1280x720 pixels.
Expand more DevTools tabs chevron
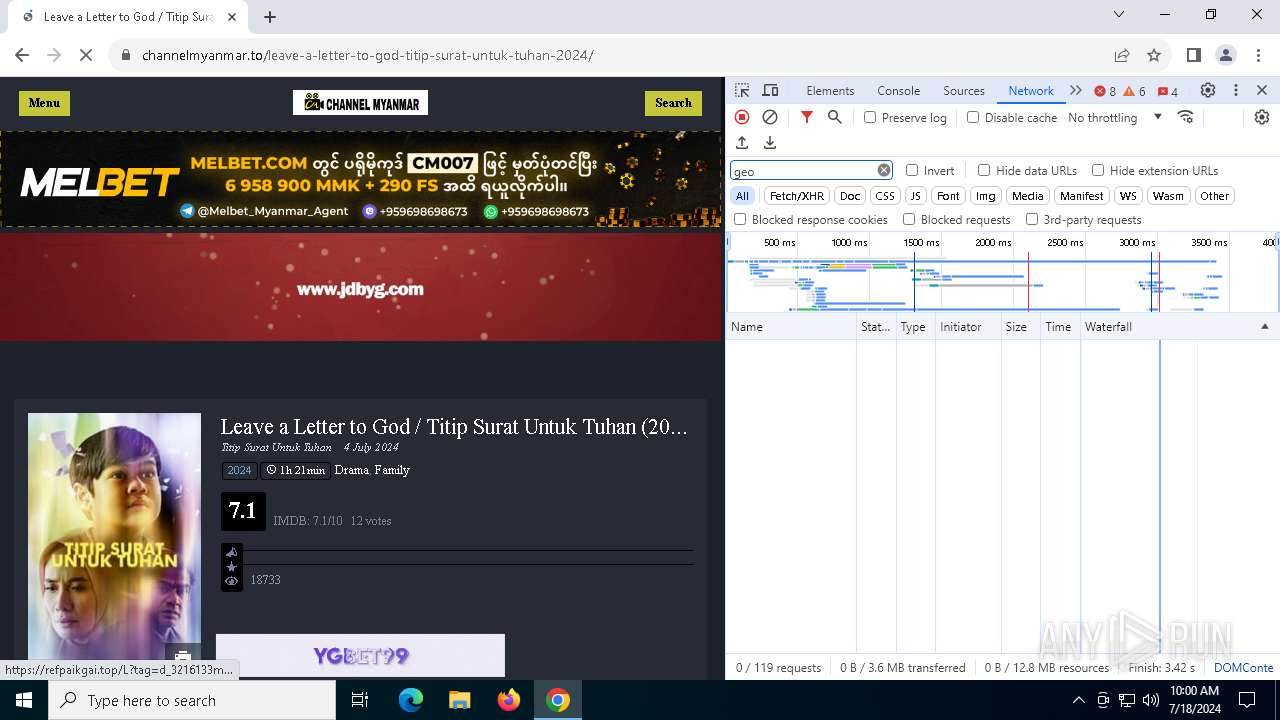click(1076, 90)
